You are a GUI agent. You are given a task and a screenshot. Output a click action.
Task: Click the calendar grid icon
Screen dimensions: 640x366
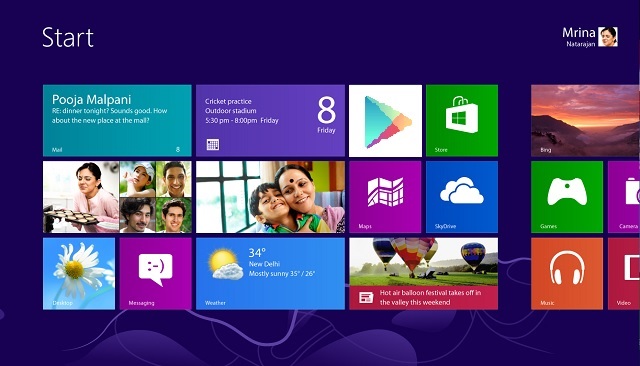[213, 144]
